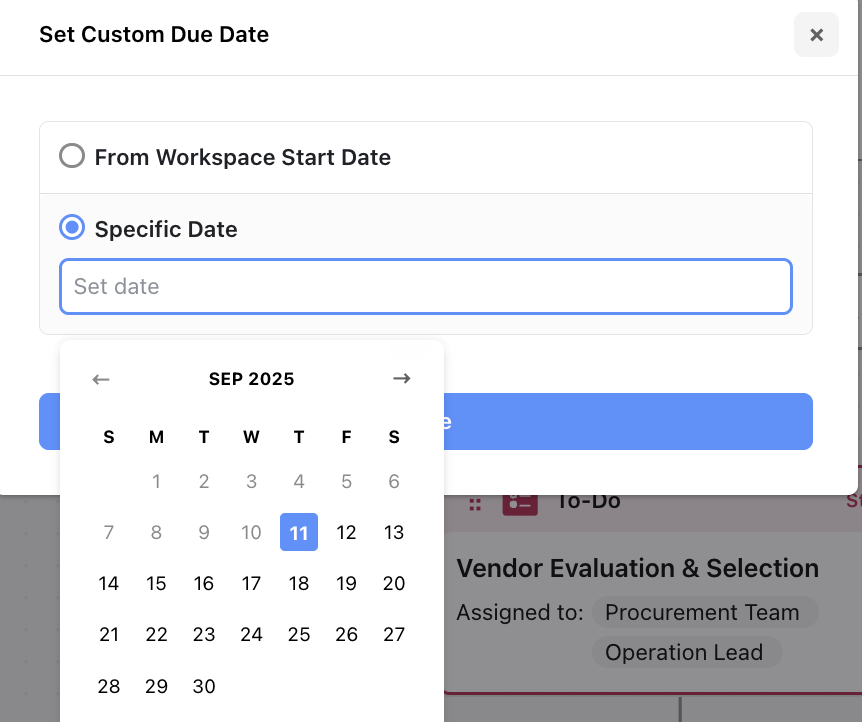Select From Workspace Start Date option
The width and height of the screenshot is (862, 722).
coord(72,157)
